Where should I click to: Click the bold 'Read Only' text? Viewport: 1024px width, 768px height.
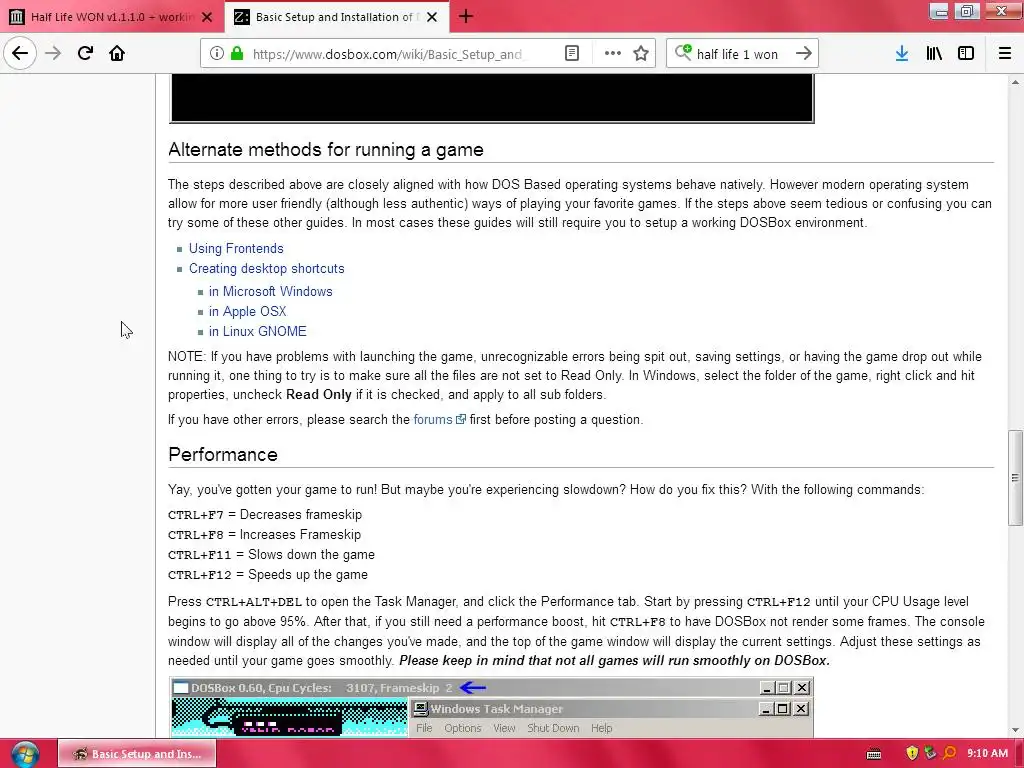point(319,394)
